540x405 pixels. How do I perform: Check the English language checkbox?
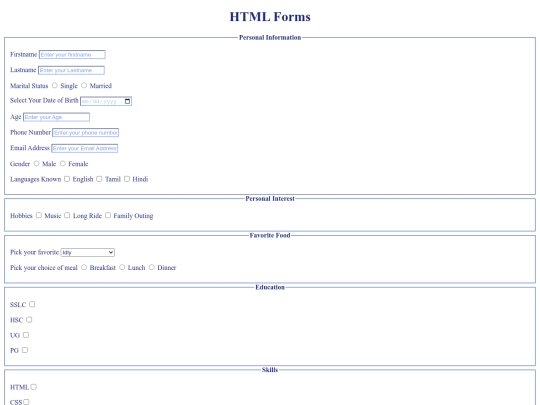point(67,179)
